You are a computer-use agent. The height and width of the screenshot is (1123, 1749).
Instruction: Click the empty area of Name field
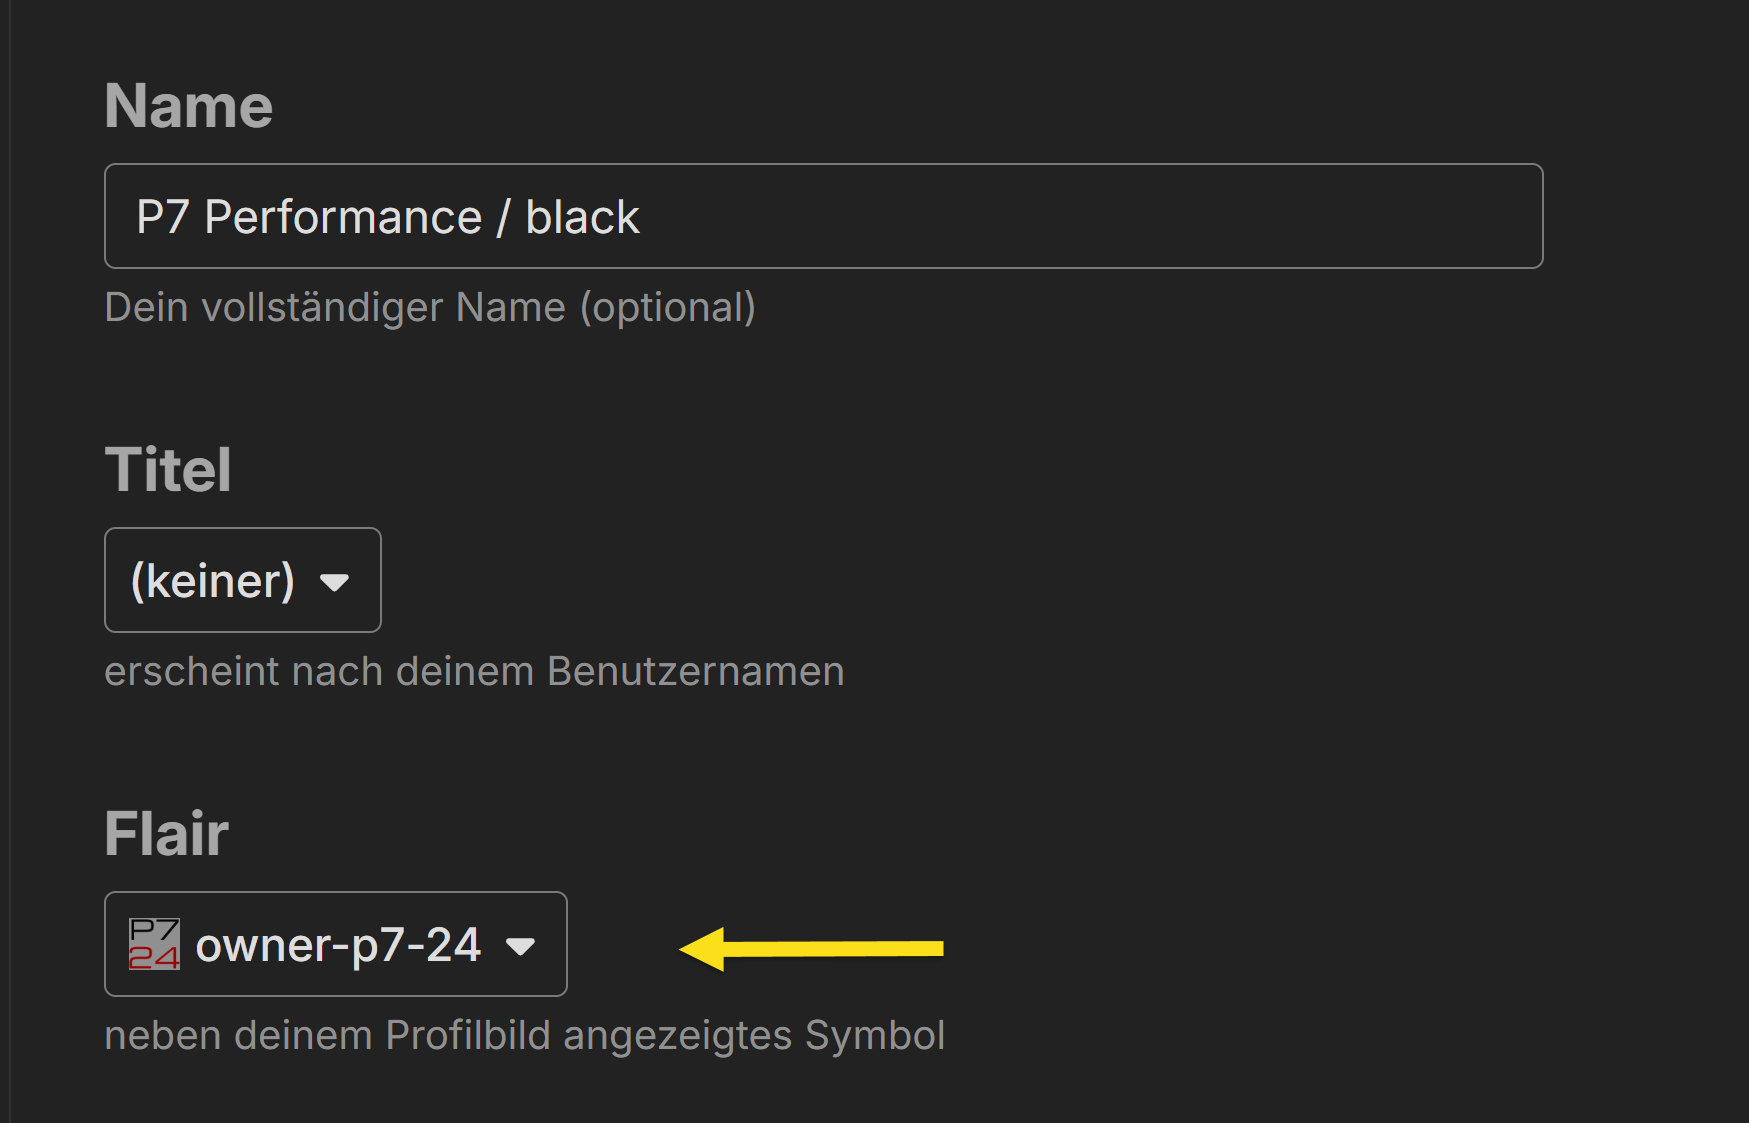(x=1090, y=216)
